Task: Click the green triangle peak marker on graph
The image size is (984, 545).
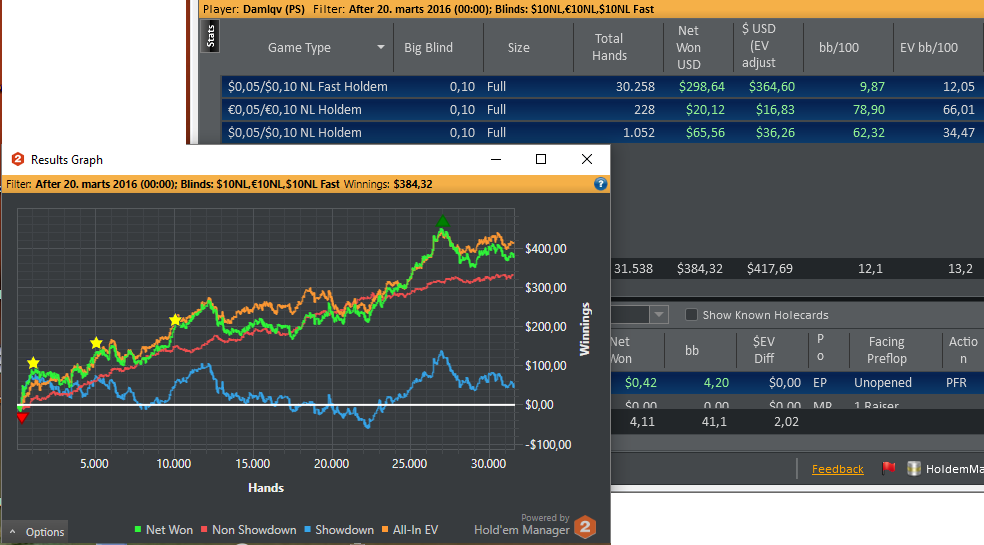Action: click(x=443, y=221)
